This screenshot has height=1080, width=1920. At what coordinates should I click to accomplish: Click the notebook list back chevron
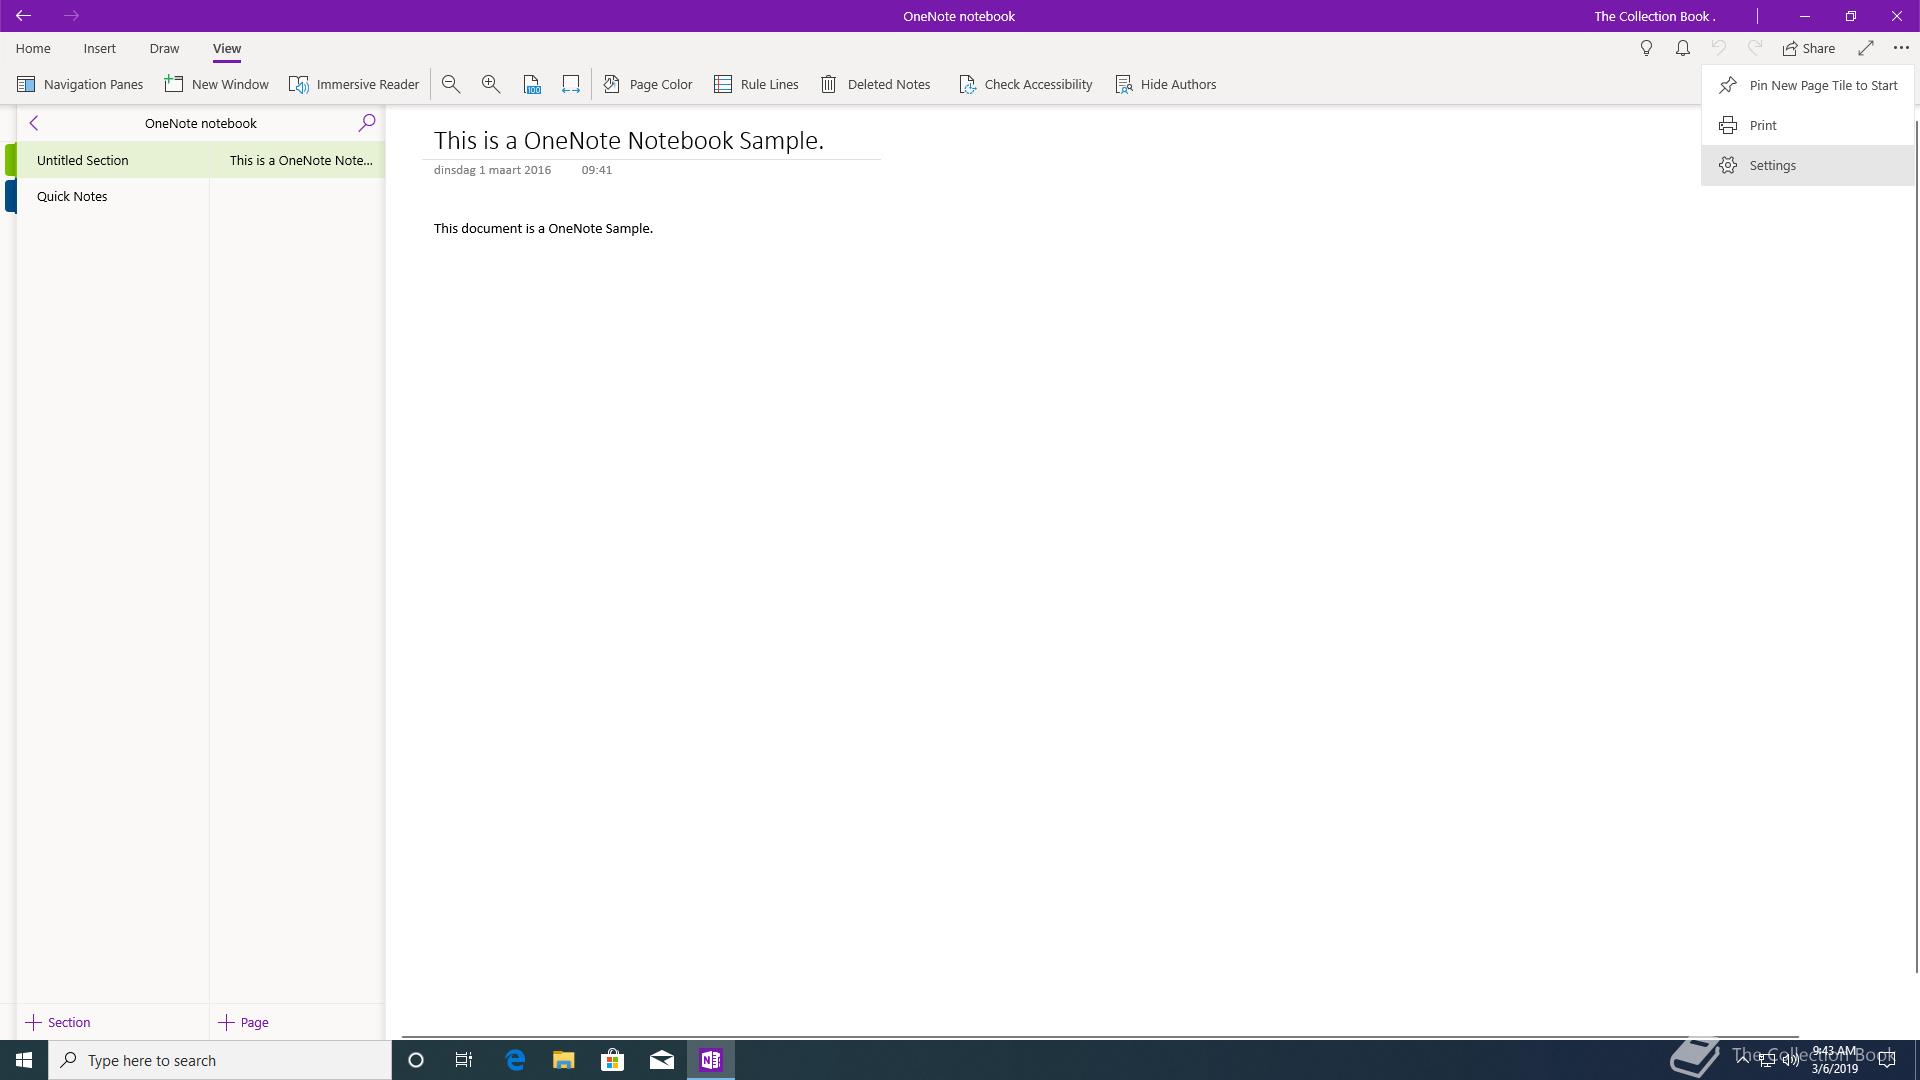click(34, 123)
